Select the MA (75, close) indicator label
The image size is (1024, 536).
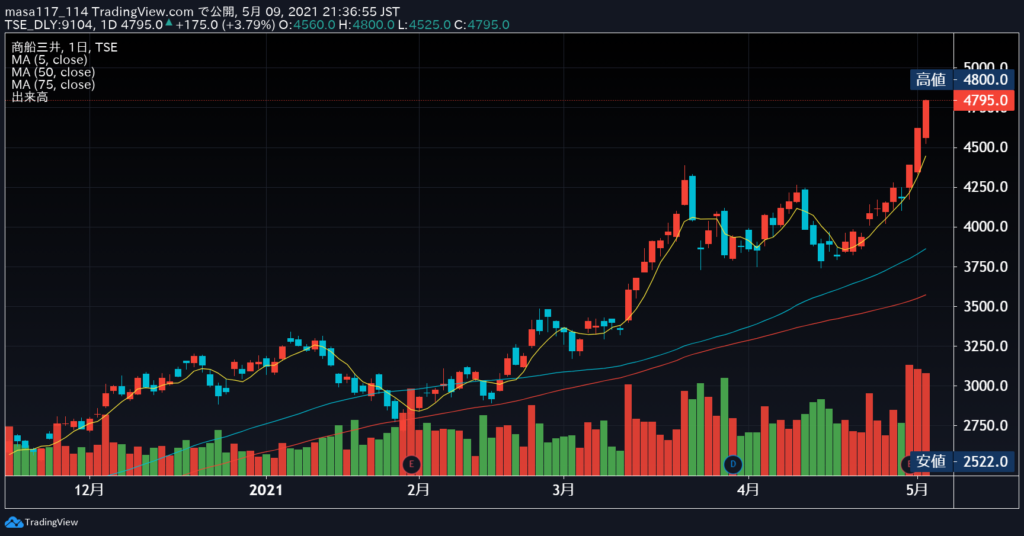pyautogui.click(x=53, y=84)
